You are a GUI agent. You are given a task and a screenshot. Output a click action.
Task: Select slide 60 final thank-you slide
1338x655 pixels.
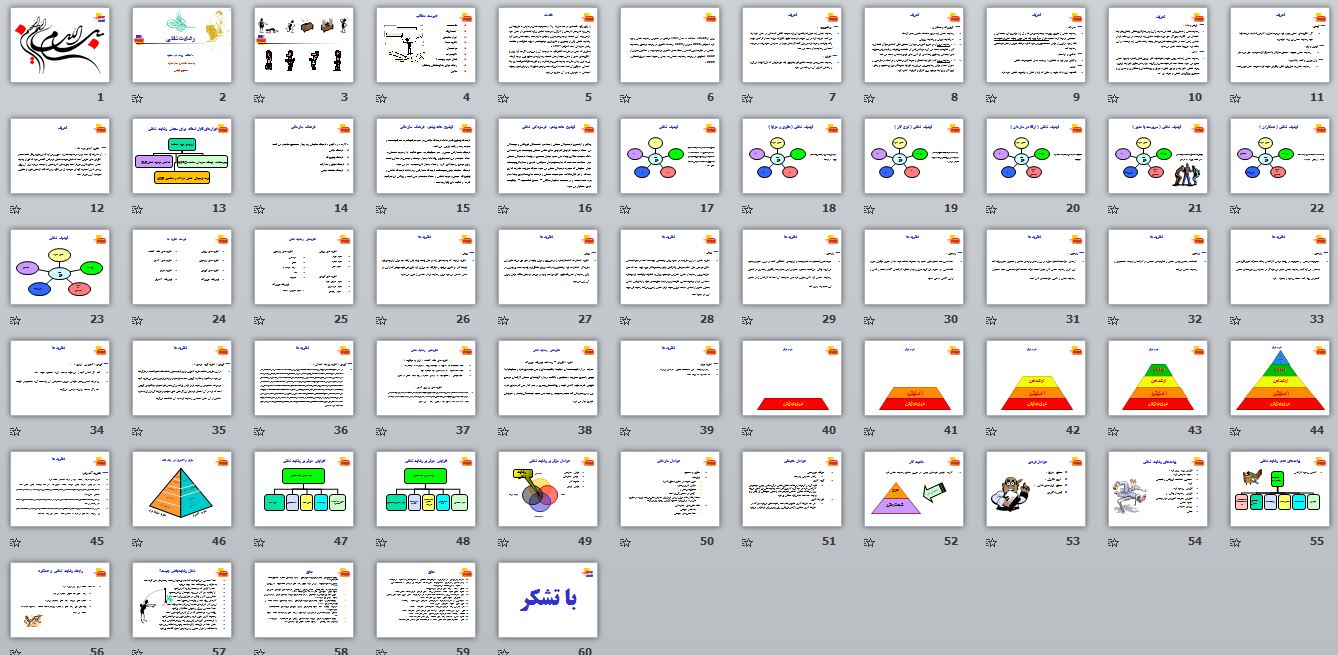pos(548,600)
